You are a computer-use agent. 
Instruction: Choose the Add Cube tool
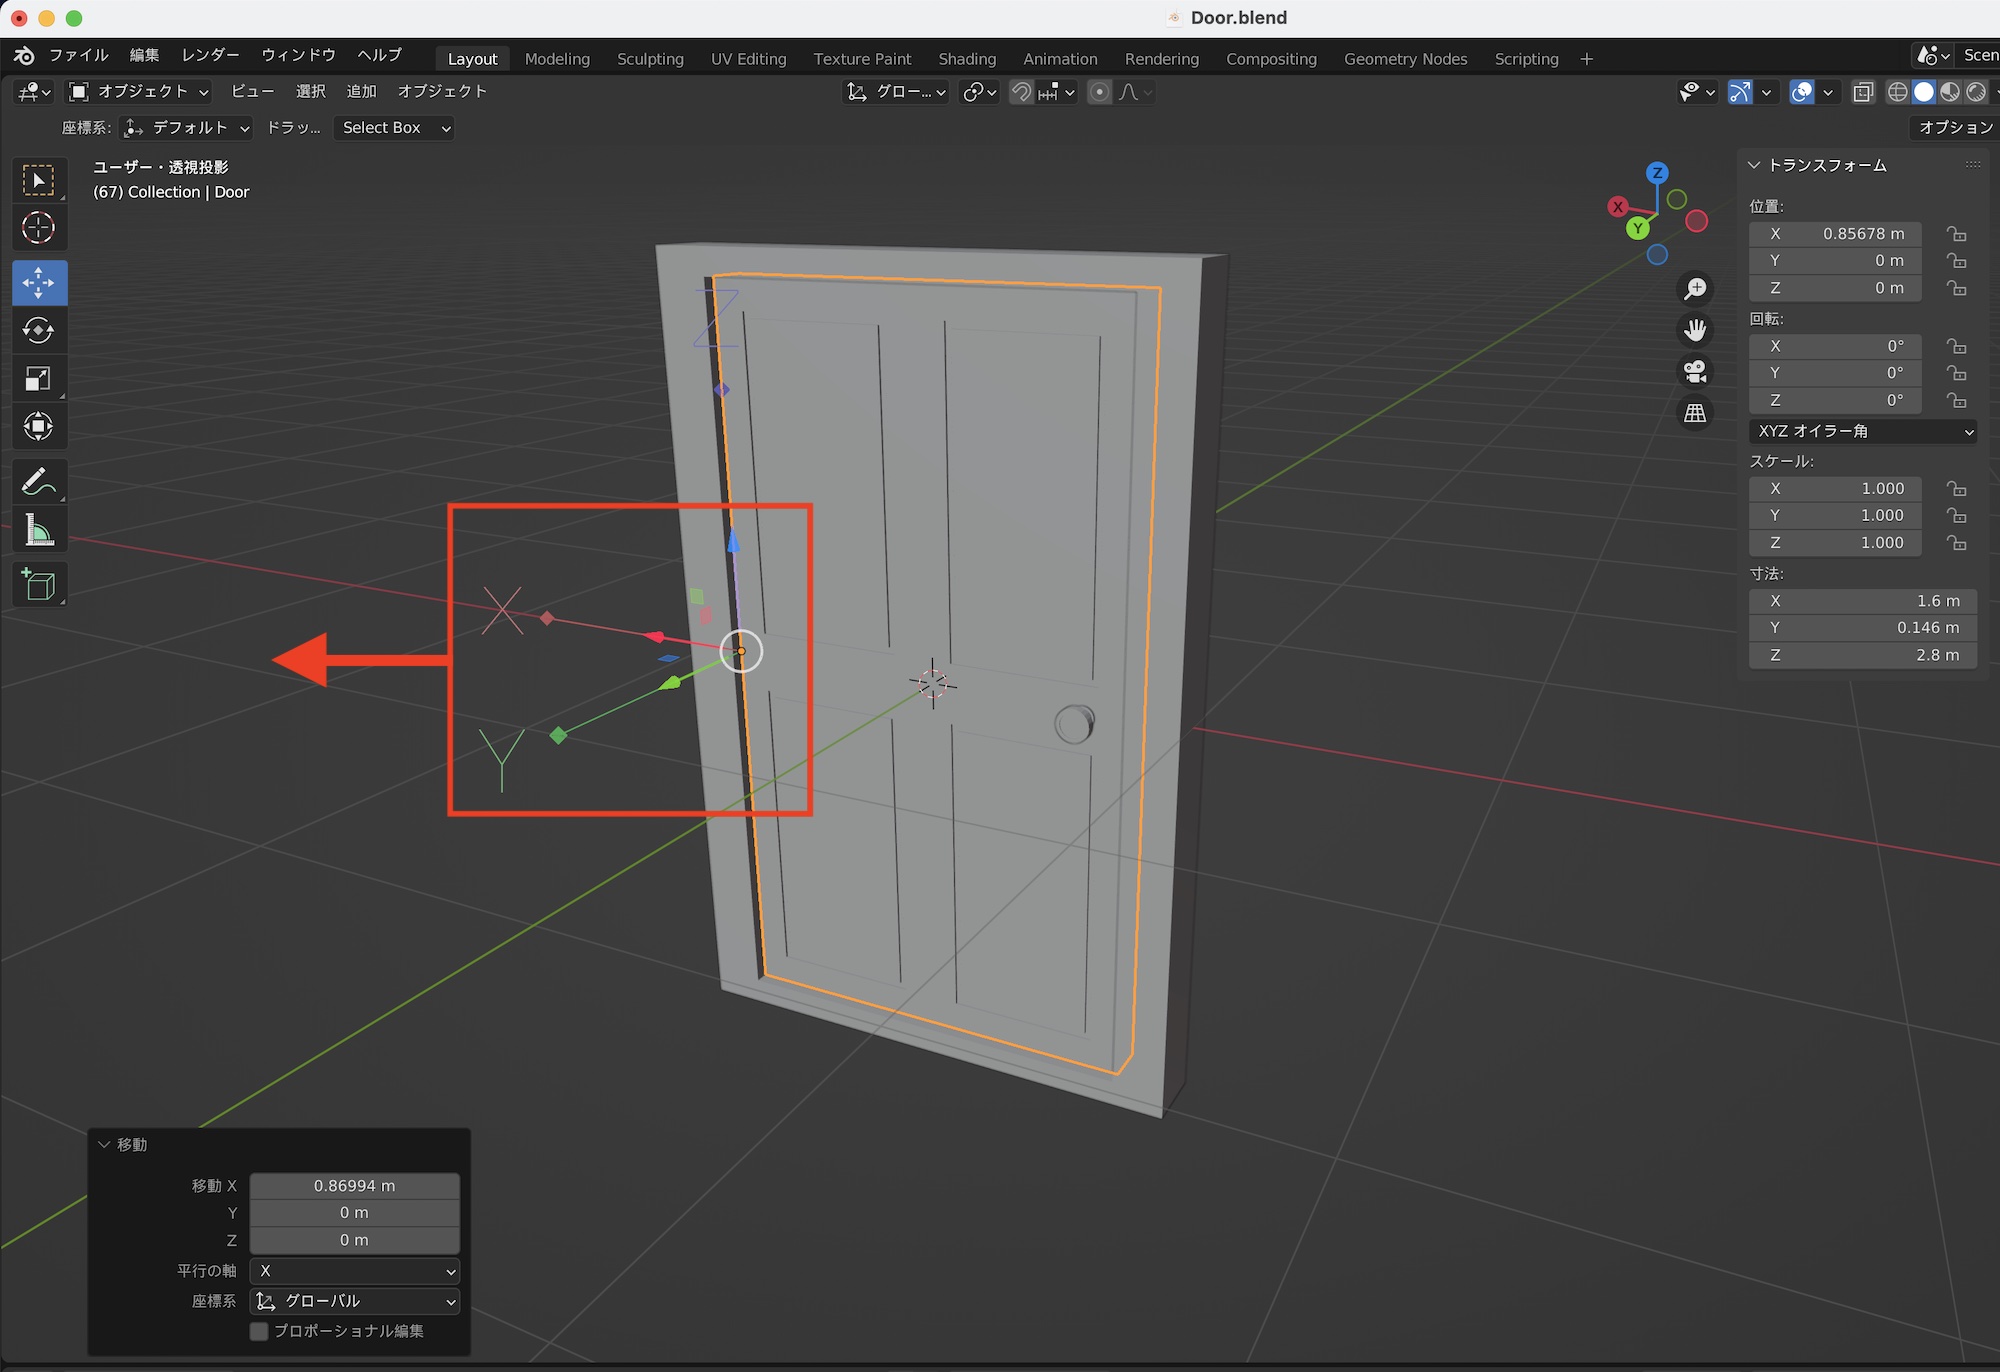coord(38,585)
